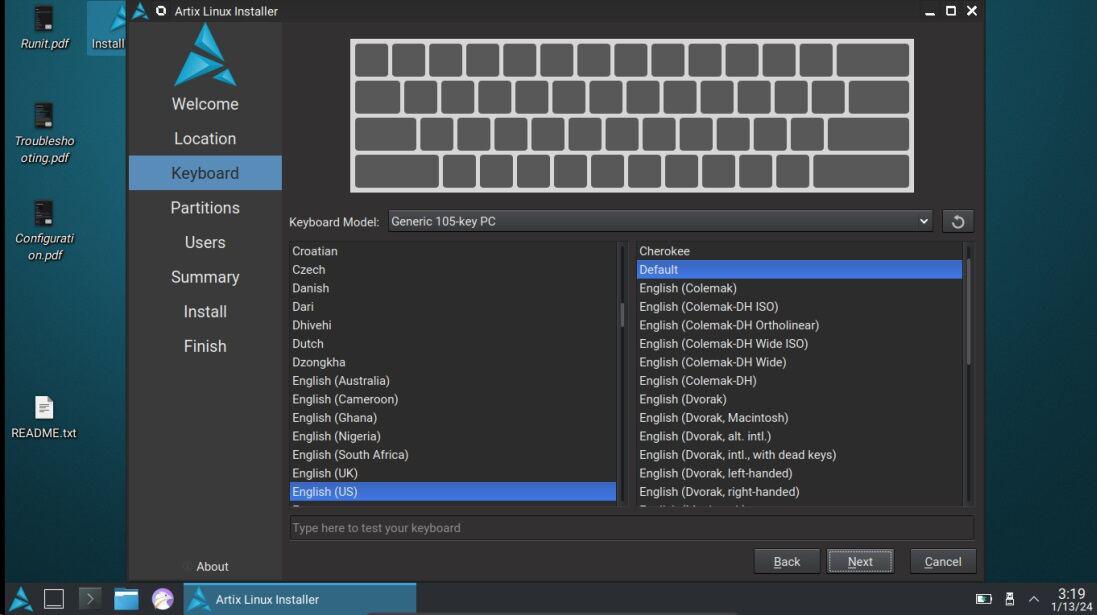
Task: Click the battery tray icon
Action: [983, 599]
